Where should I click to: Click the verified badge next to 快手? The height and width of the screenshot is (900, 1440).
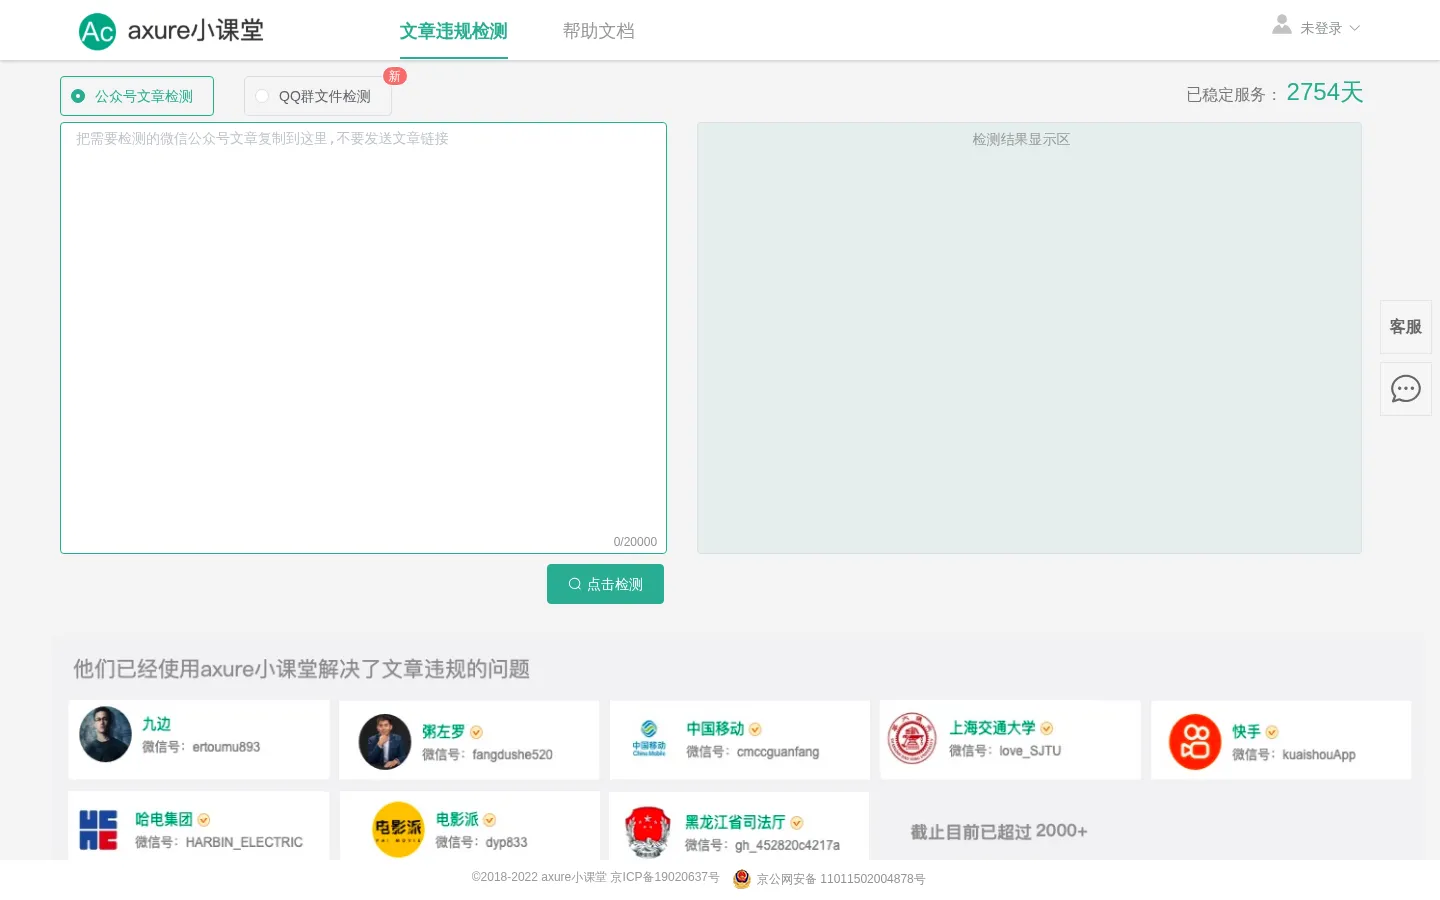click(x=1272, y=732)
